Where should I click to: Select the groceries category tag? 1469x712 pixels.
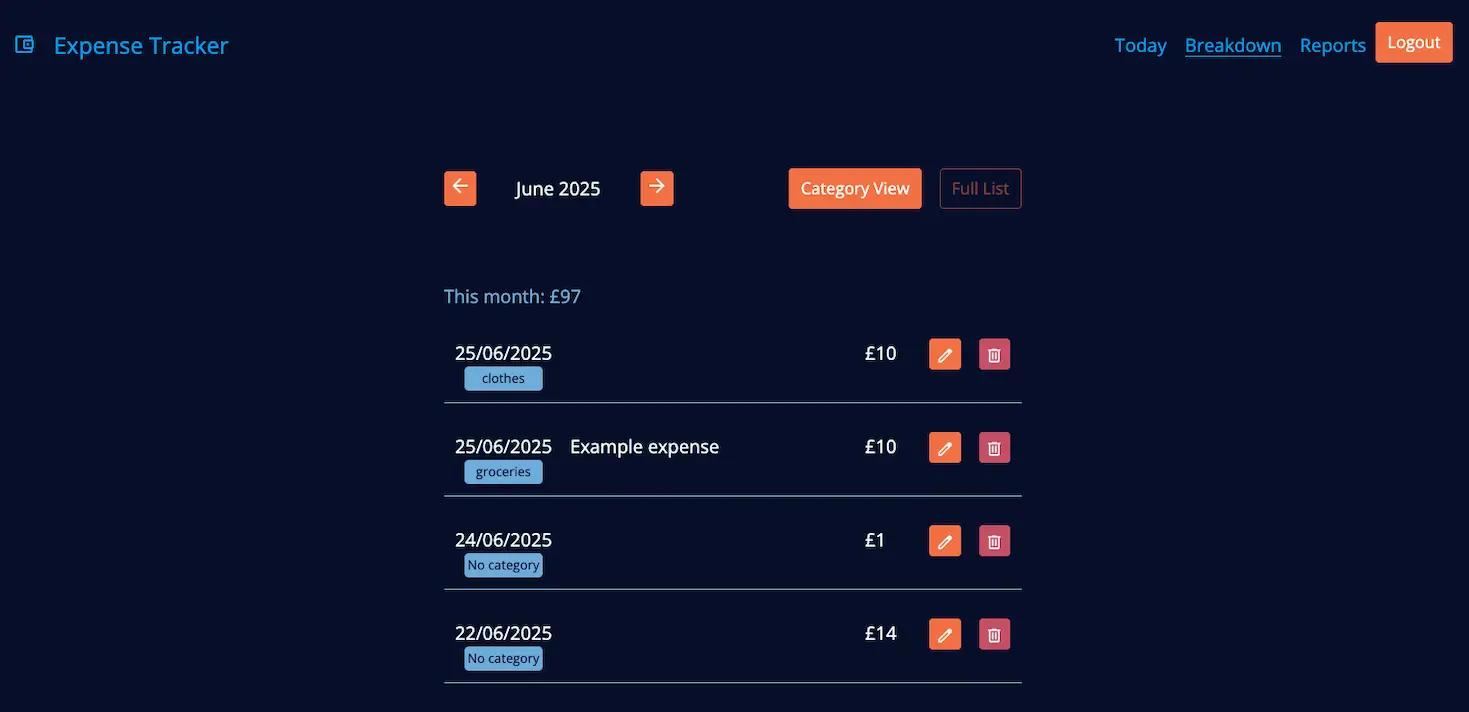coord(503,471)
